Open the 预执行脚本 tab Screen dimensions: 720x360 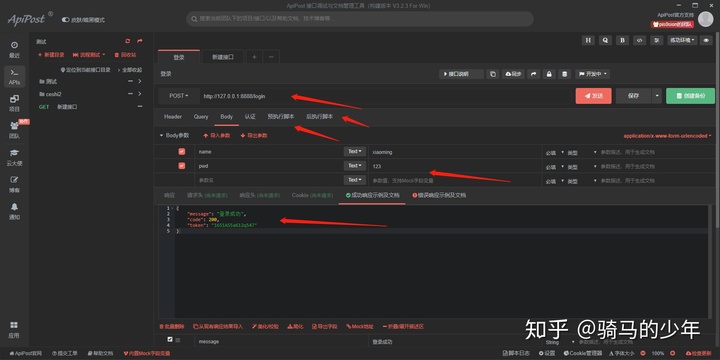(281, 117)
